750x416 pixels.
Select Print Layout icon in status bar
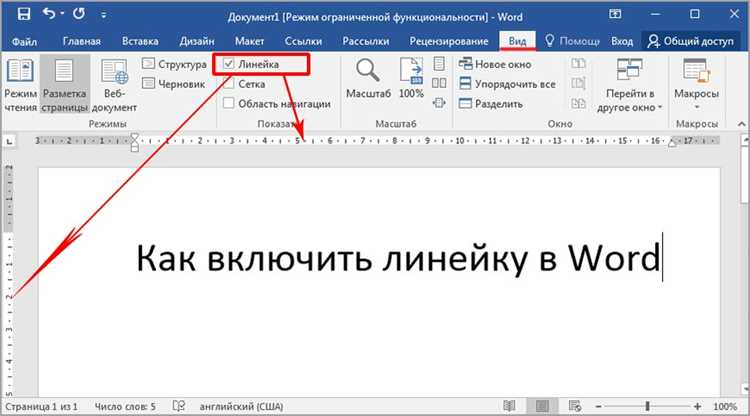(542, 406)
